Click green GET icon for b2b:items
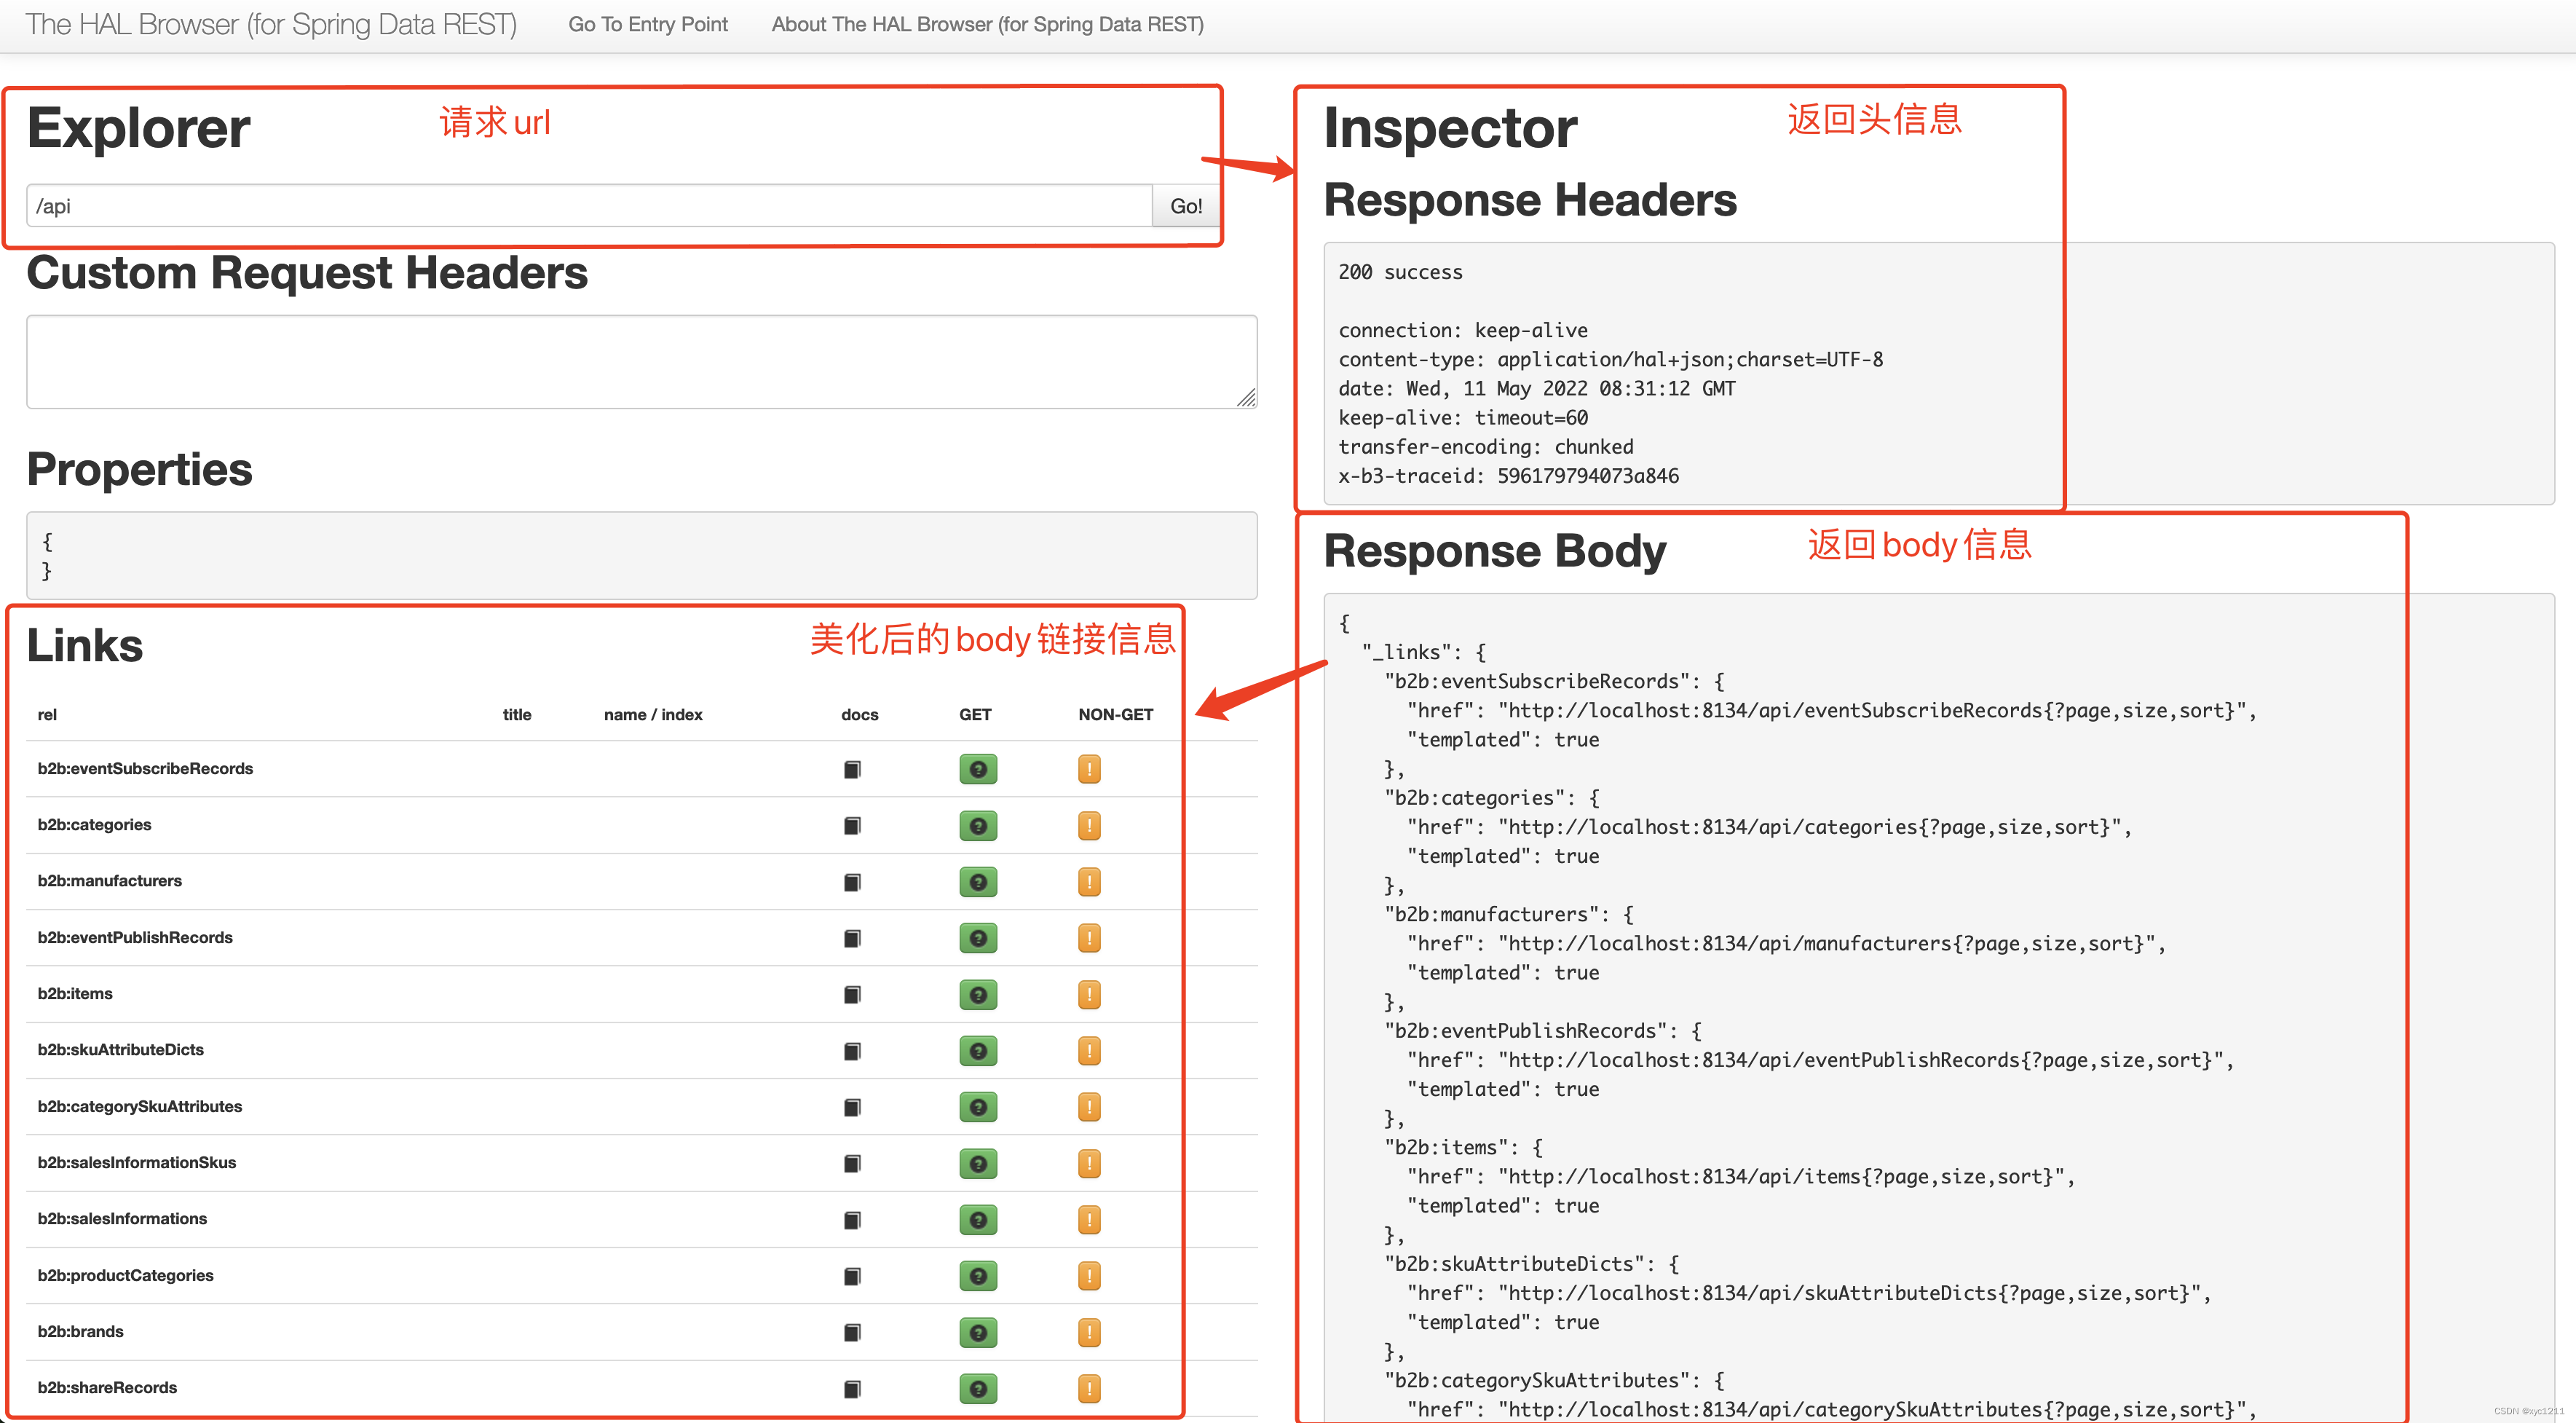 click(x=978, y=994)
